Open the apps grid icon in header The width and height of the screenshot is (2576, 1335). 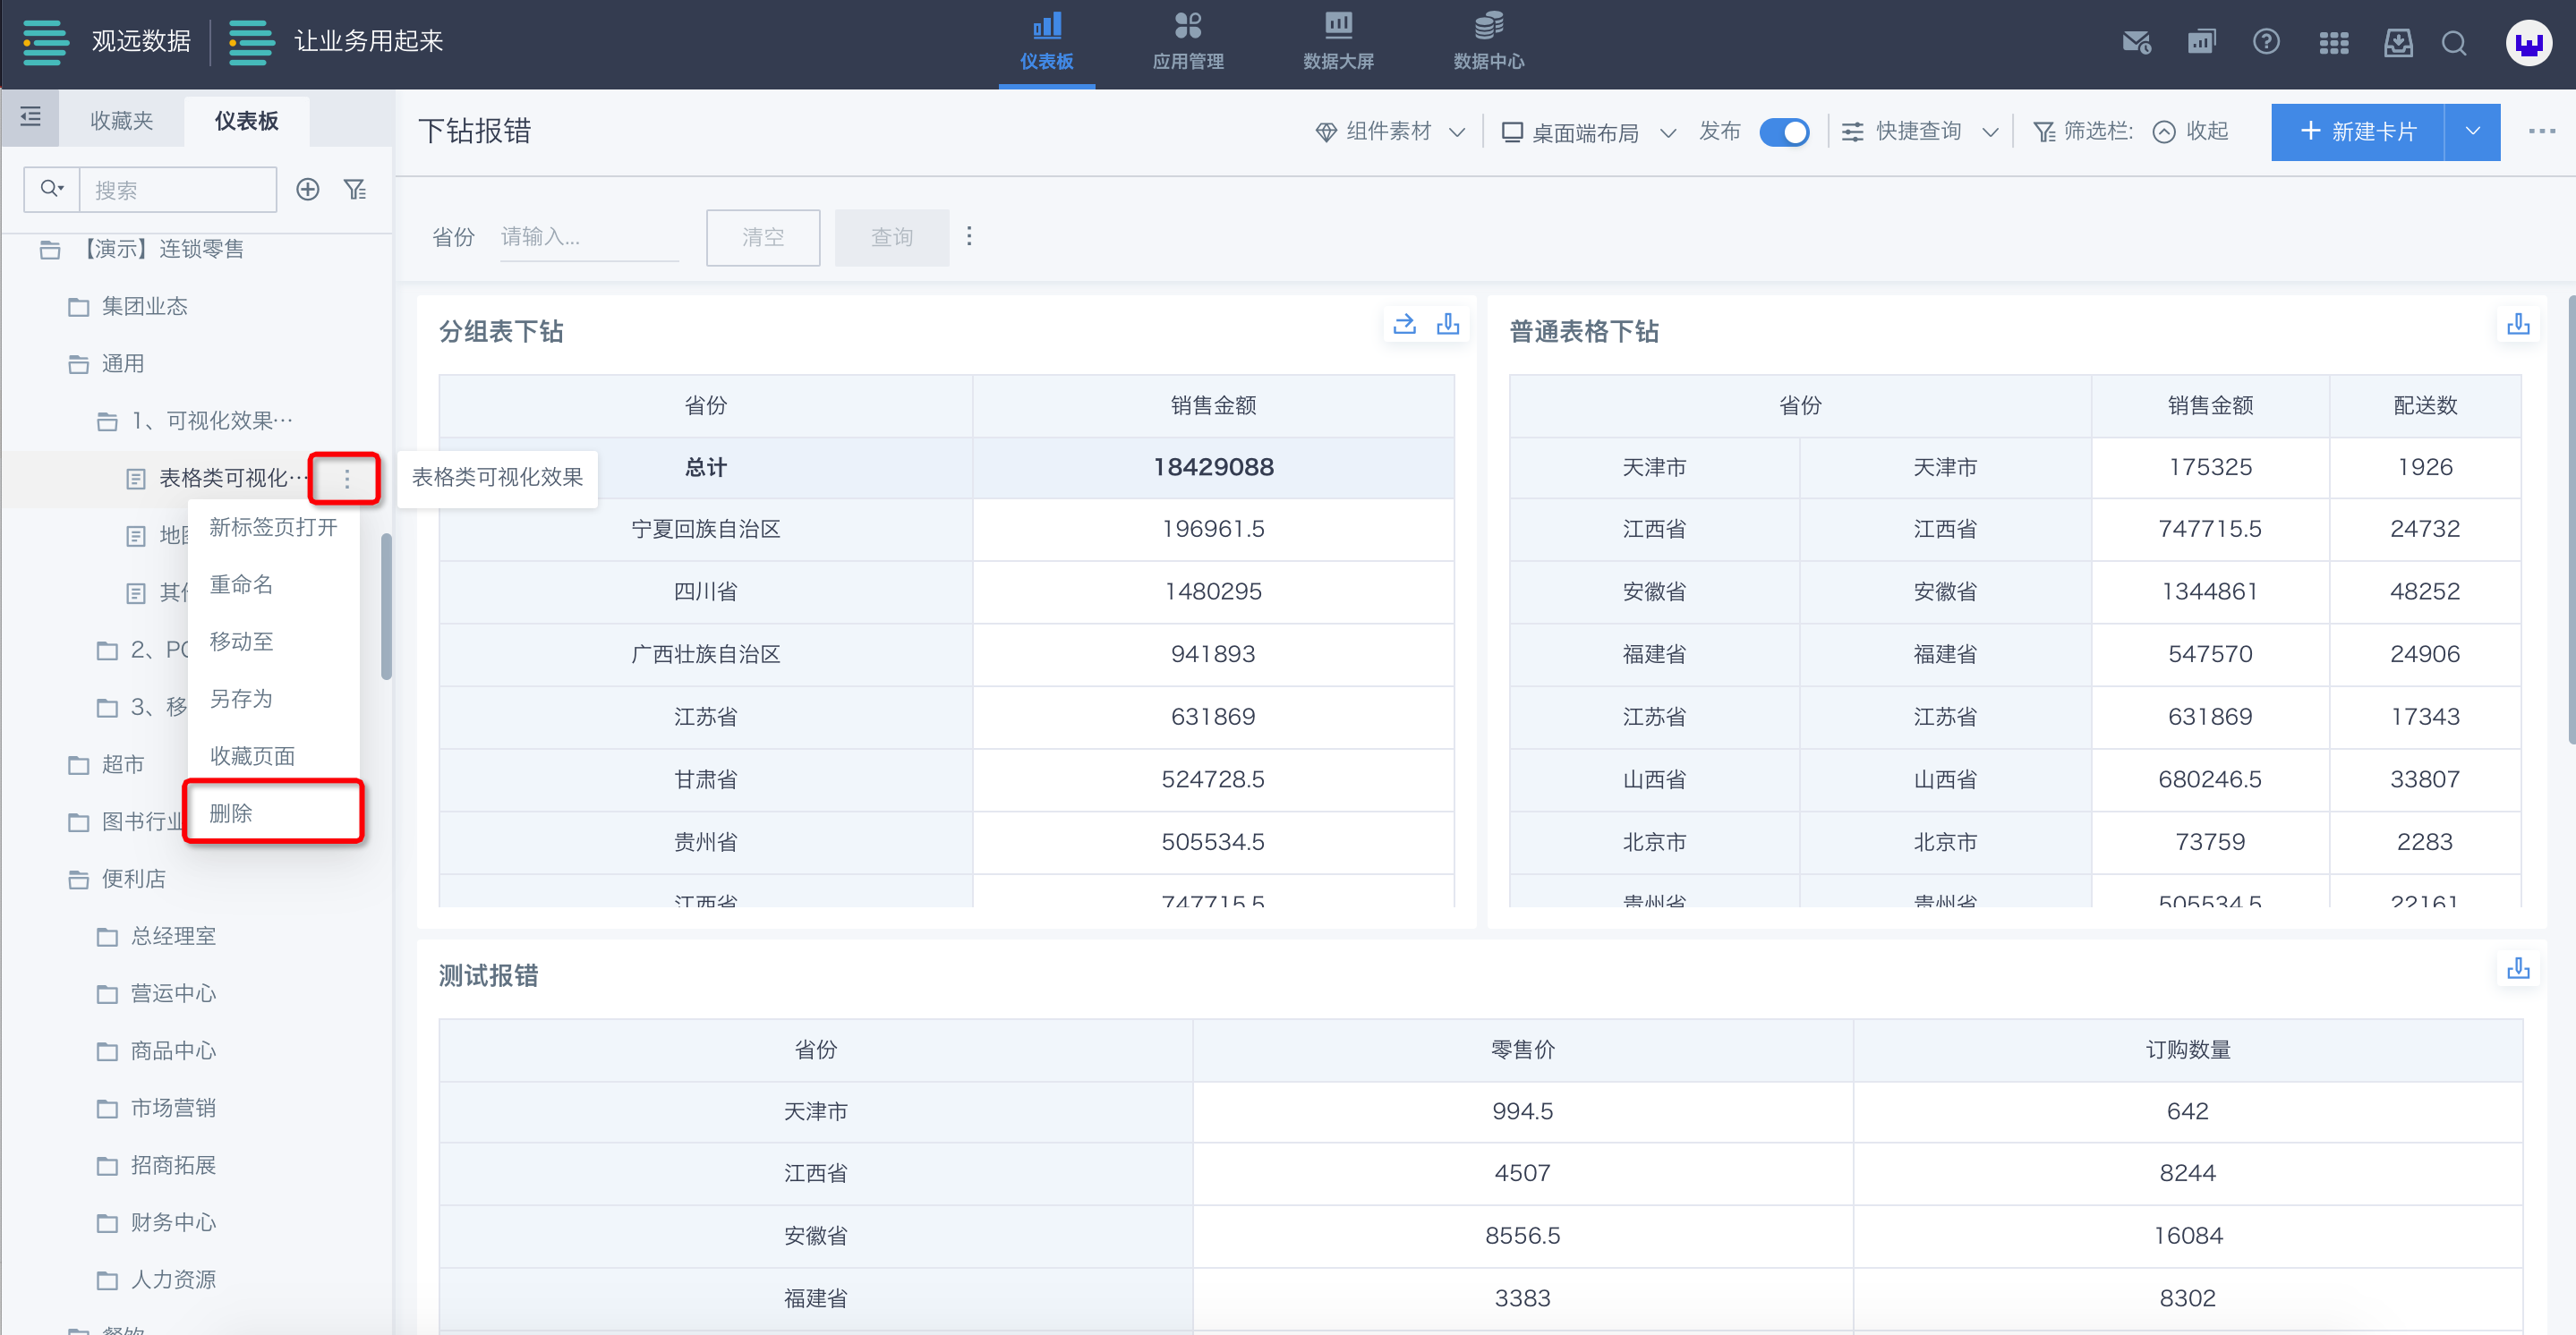(x=2333, y=43)
